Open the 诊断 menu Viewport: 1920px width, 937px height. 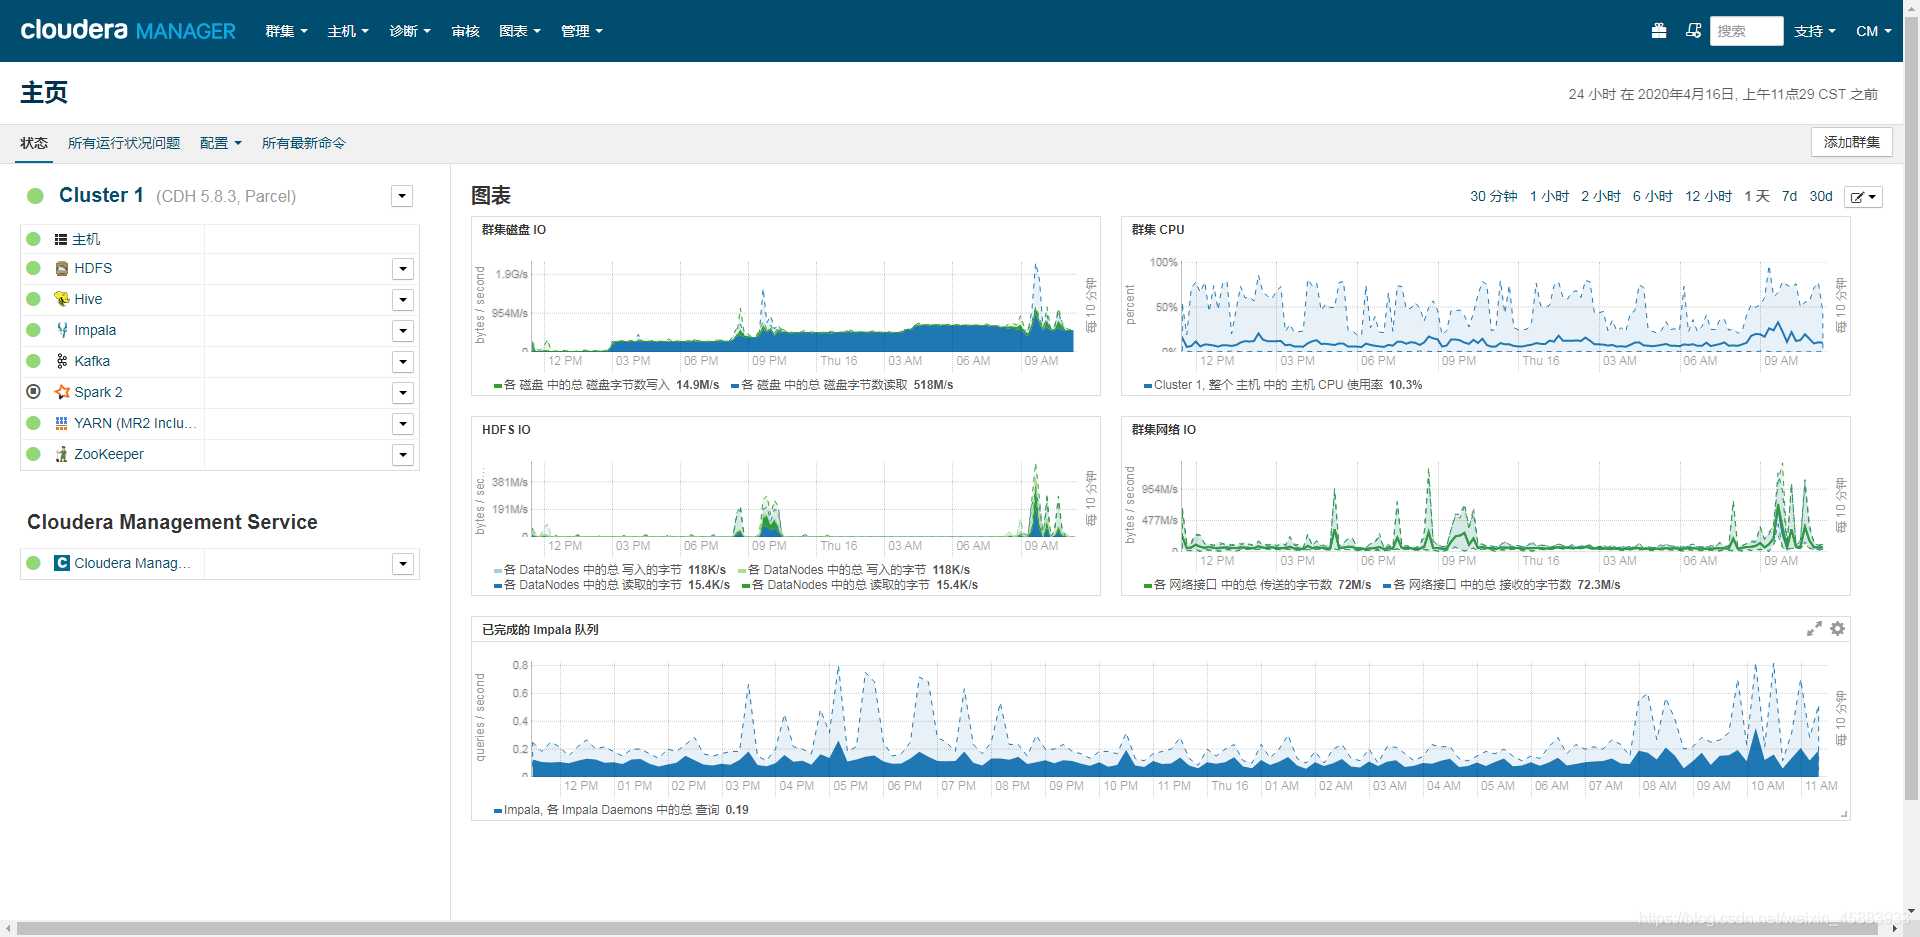click(x=410, y=31)
